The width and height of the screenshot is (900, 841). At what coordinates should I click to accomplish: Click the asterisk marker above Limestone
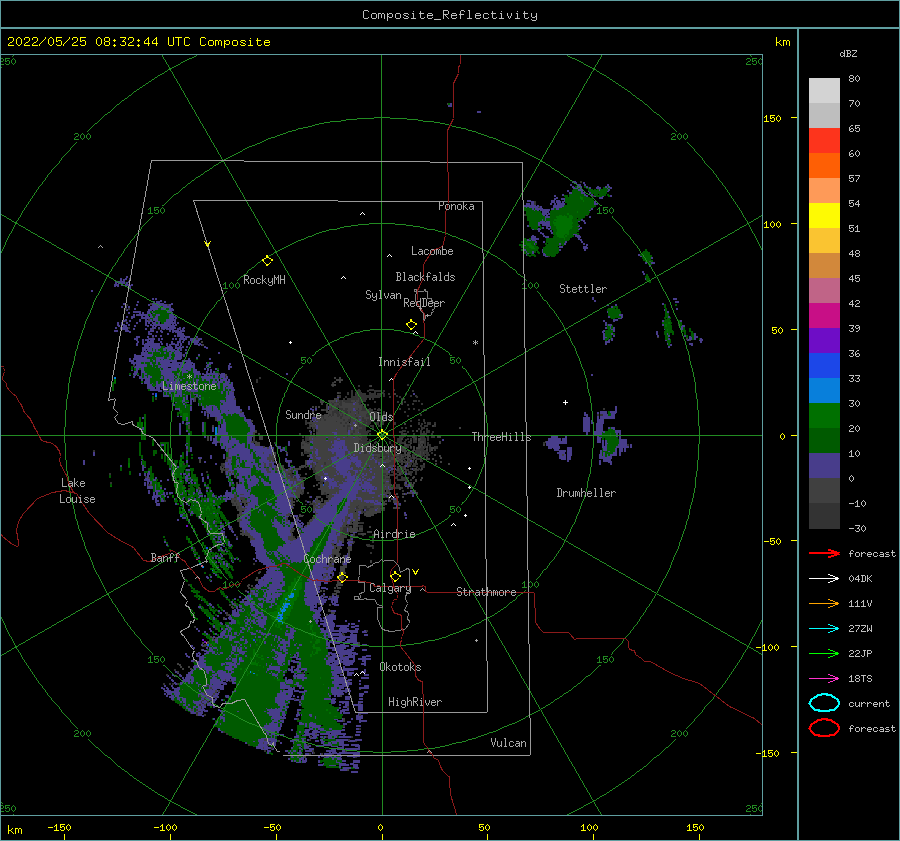click(x=189, y=377)
